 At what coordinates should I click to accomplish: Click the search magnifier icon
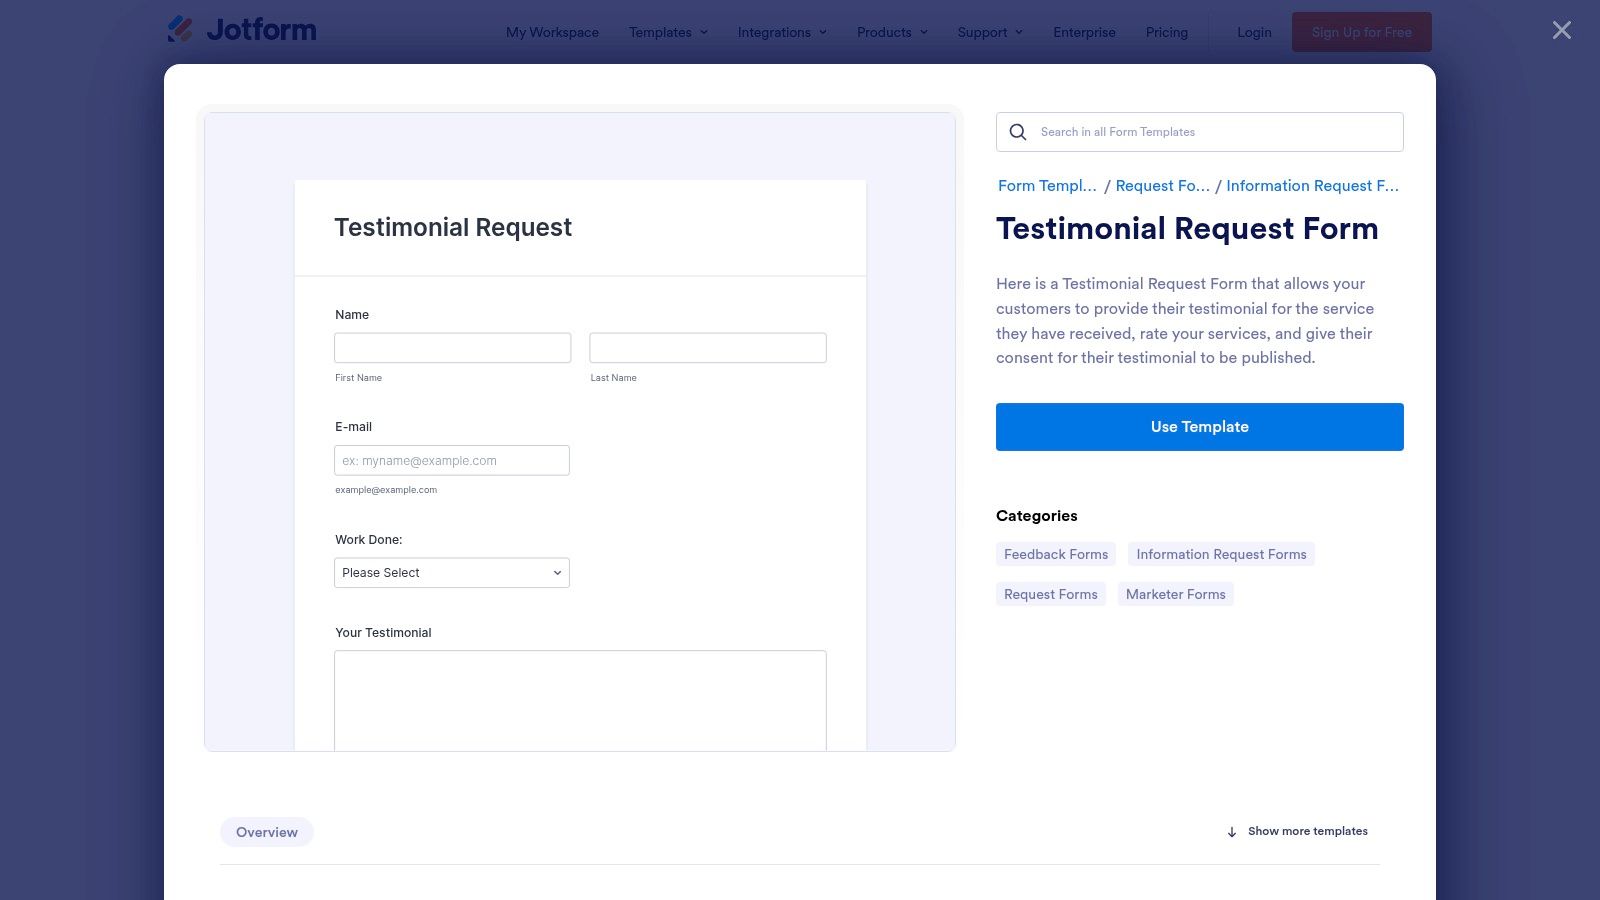pos(1018,132)
